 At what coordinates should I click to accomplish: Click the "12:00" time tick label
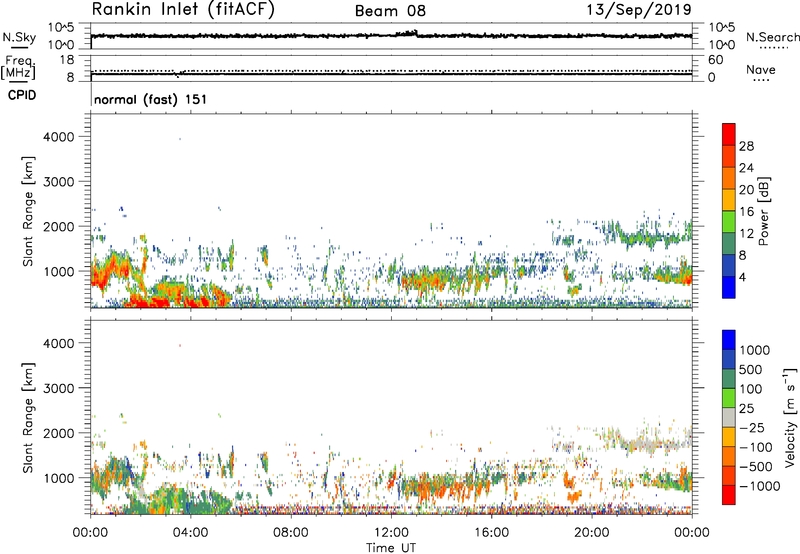tap(391, 533)
